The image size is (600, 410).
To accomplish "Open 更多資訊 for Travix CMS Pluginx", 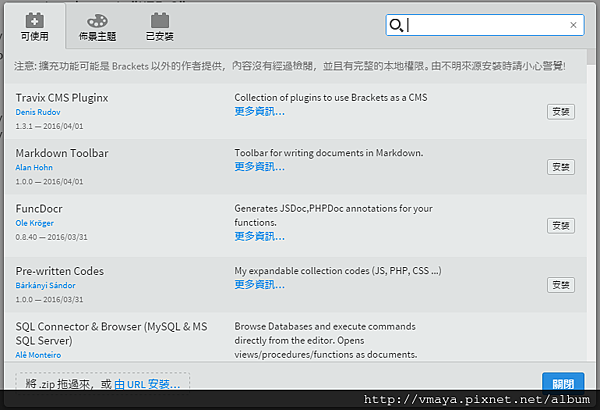I will click(x=259, y=112).
